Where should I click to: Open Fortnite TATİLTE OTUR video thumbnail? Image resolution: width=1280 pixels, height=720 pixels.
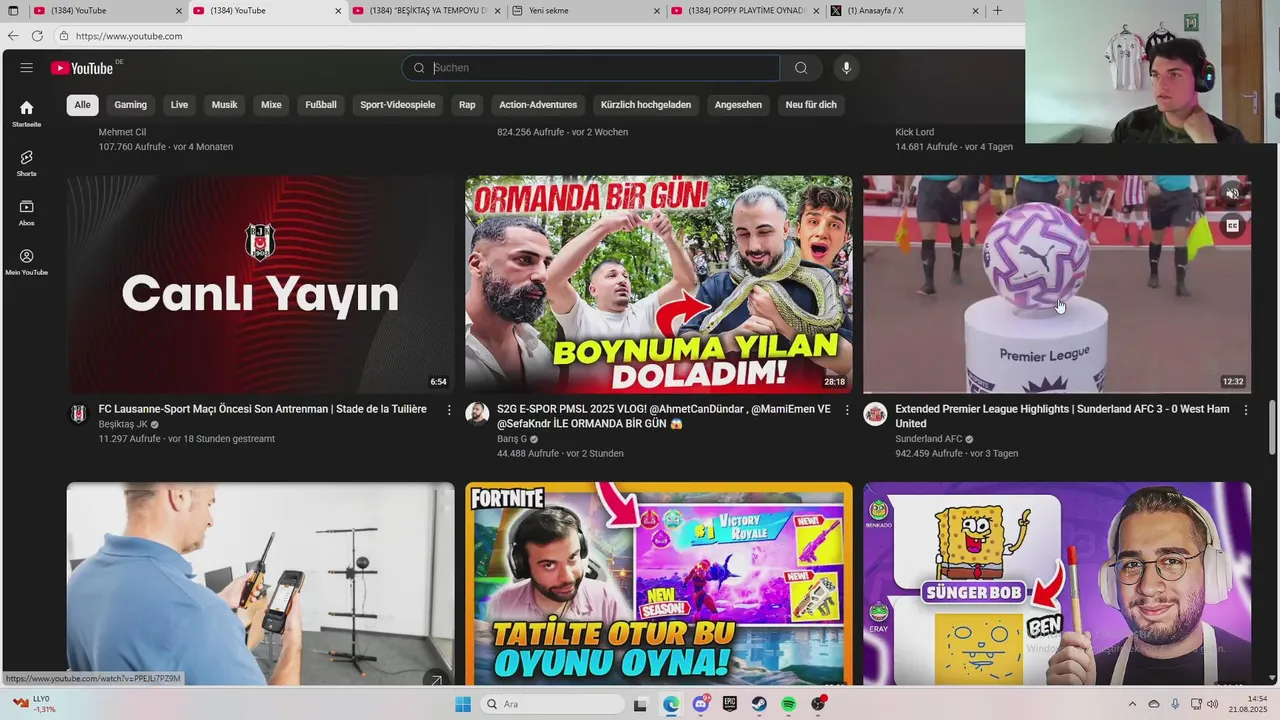click(658, 584)
